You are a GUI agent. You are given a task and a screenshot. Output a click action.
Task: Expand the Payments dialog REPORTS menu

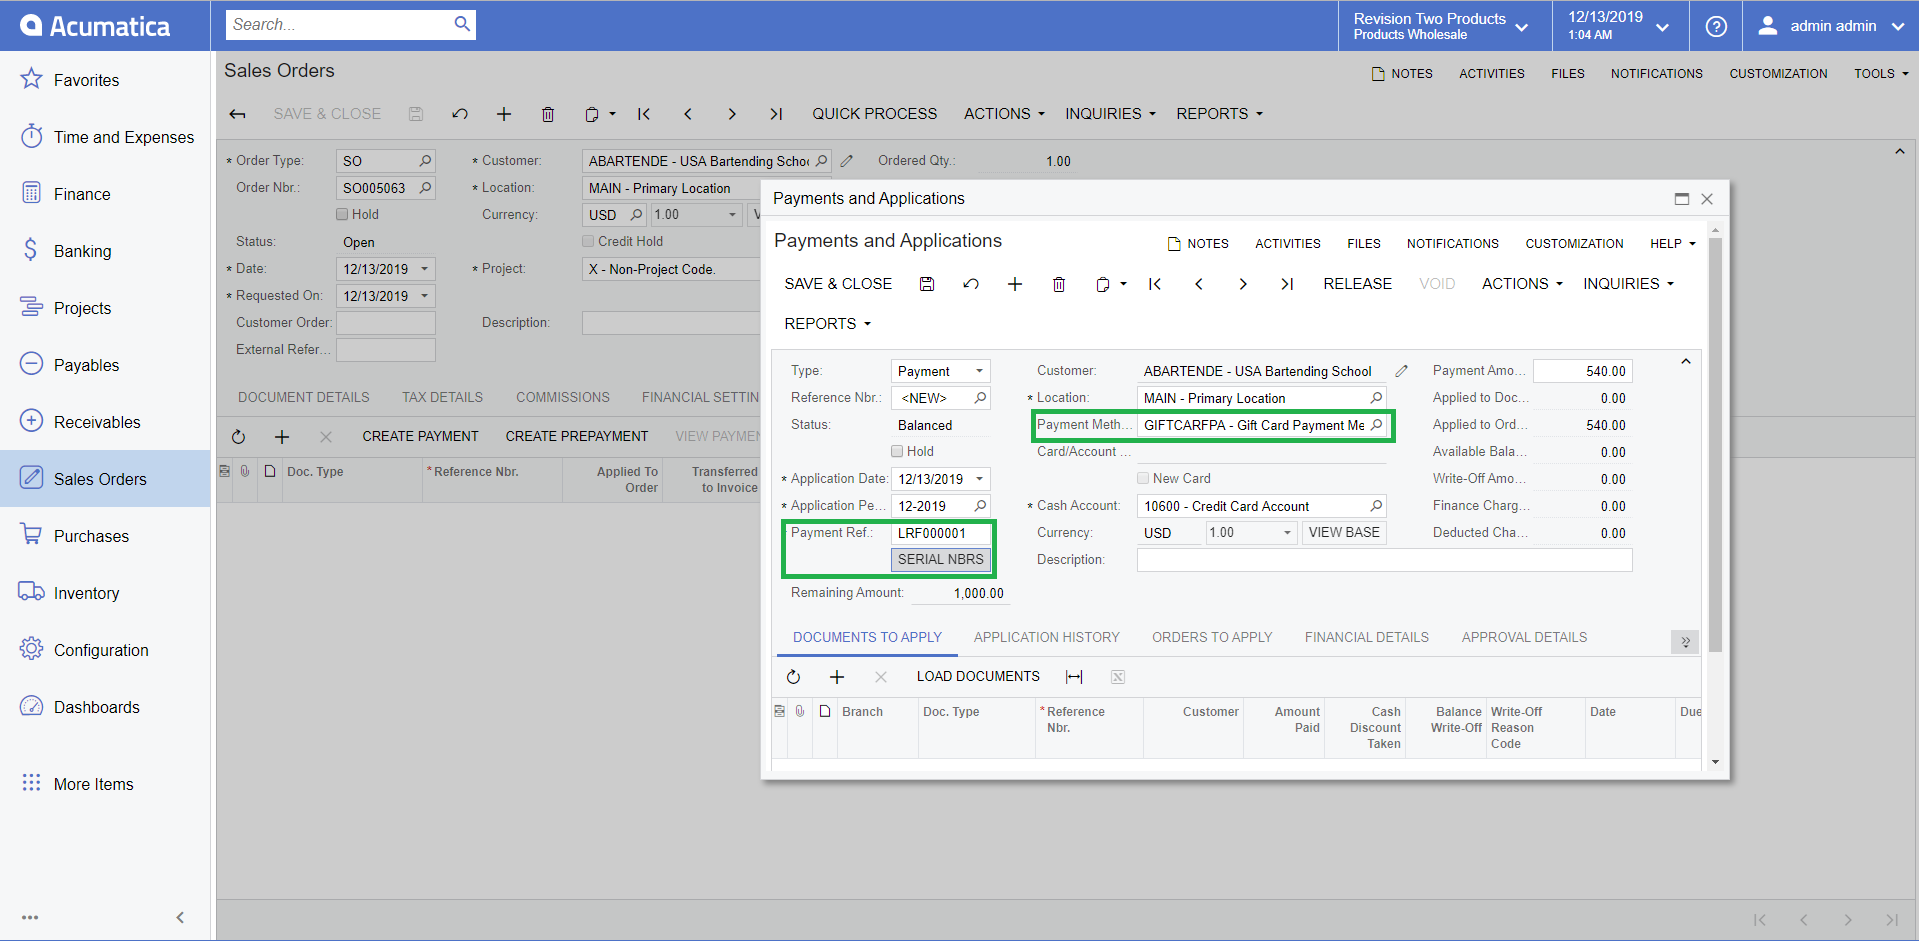pyautogui.click(x=827, y=324)
